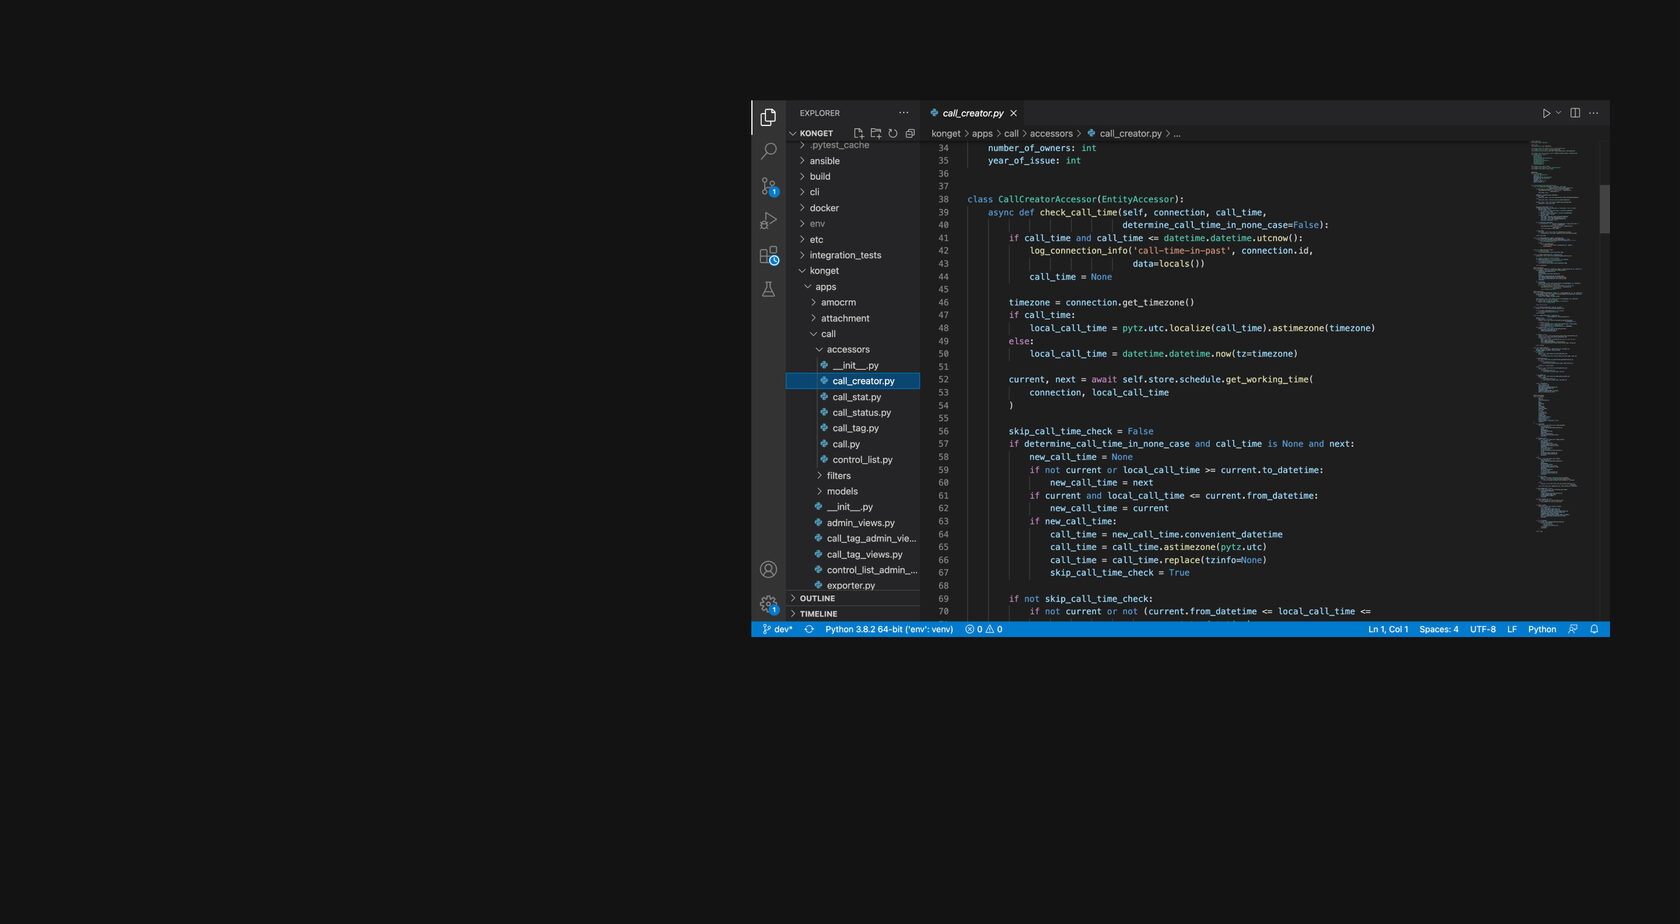Create a new file in the KONGET explorer
This screenshot has width=1680, height=924.
(x=858, y=133)
